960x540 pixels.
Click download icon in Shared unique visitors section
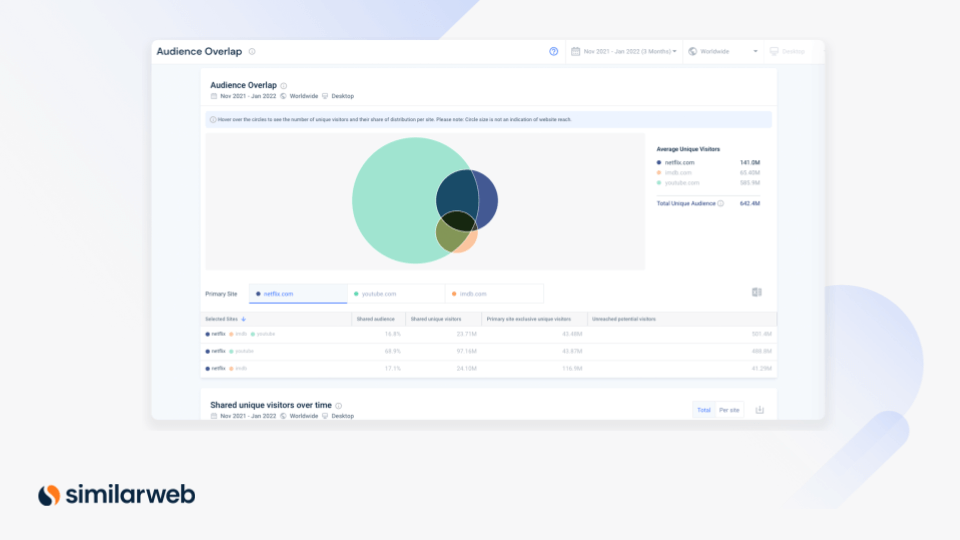pos(759,410)
